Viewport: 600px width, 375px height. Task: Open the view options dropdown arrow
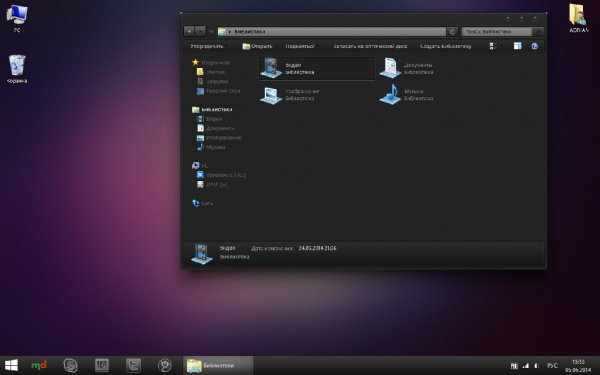pos(501,46)
